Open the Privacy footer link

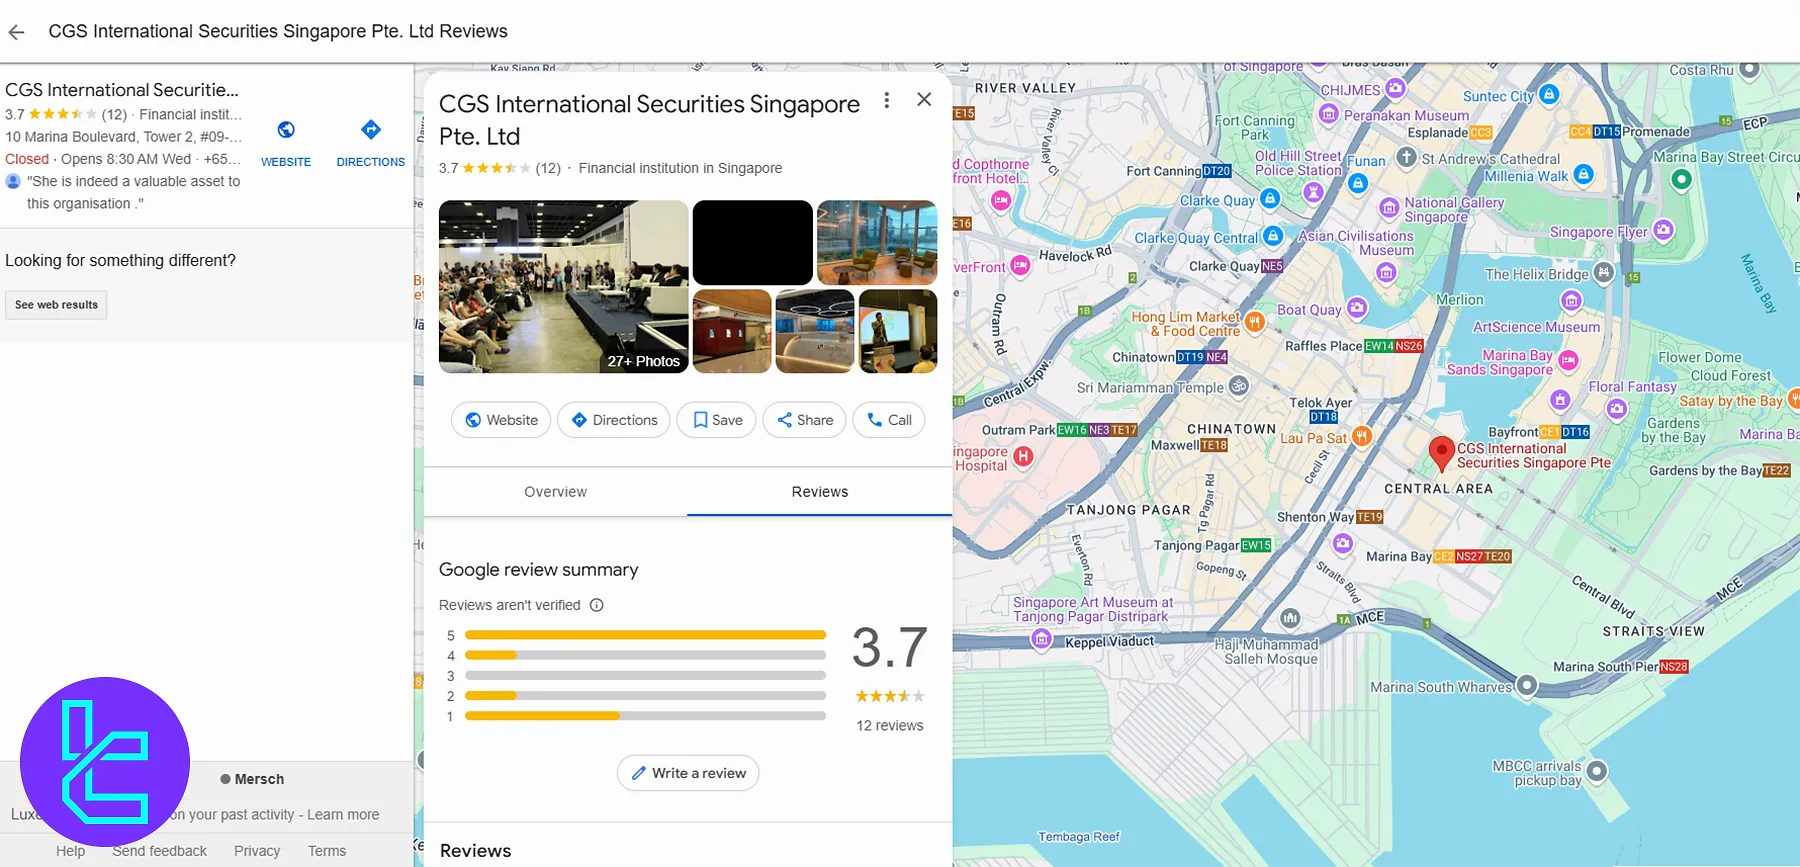257,851
